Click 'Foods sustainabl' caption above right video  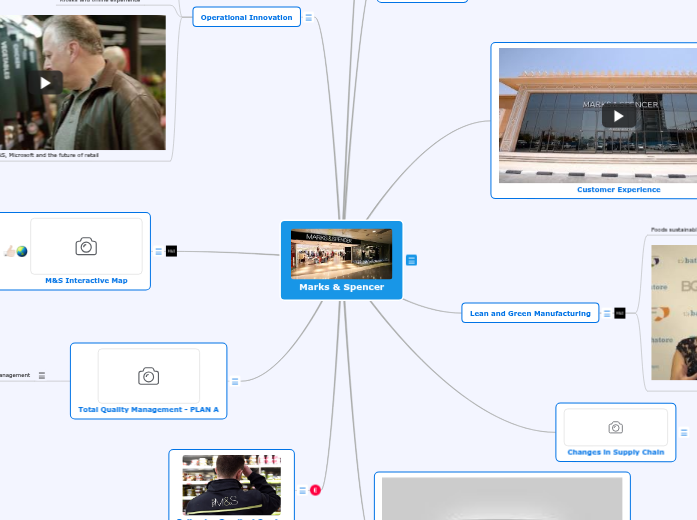pyautogui.click(x=674, y=230)
